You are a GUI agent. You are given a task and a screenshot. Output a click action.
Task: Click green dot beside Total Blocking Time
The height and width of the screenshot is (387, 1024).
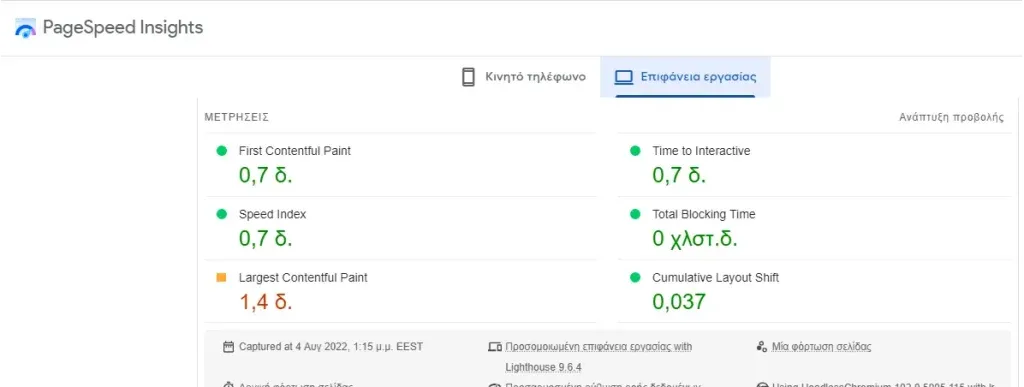(x=635, y=214)
